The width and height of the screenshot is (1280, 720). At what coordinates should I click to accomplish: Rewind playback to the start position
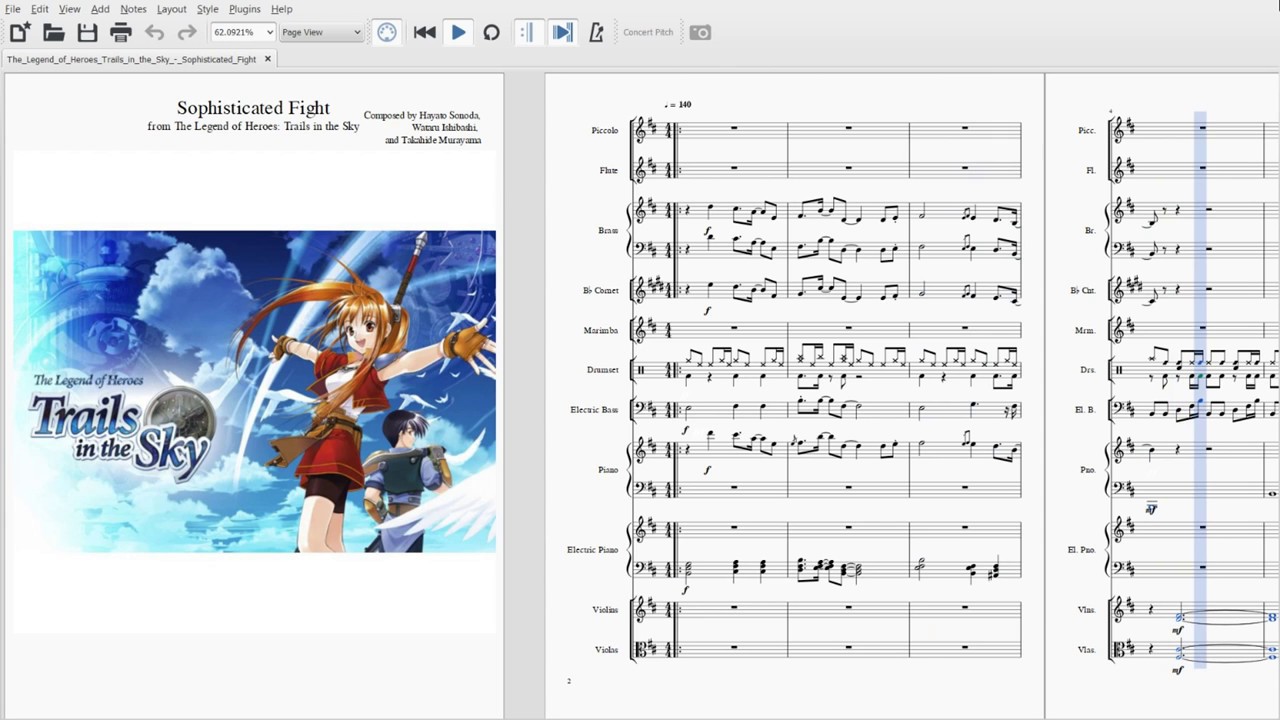(424, 32)
